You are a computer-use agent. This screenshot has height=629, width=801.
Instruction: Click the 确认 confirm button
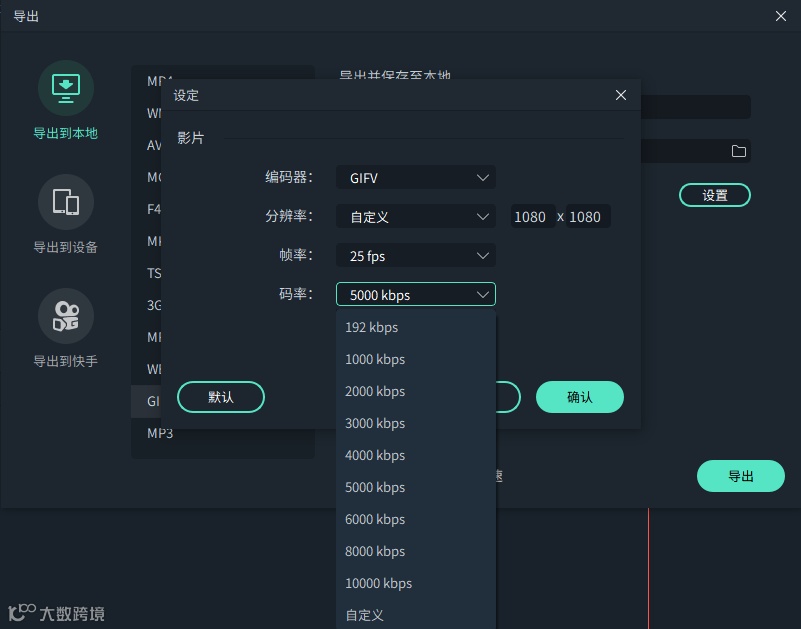coord(580,397)
